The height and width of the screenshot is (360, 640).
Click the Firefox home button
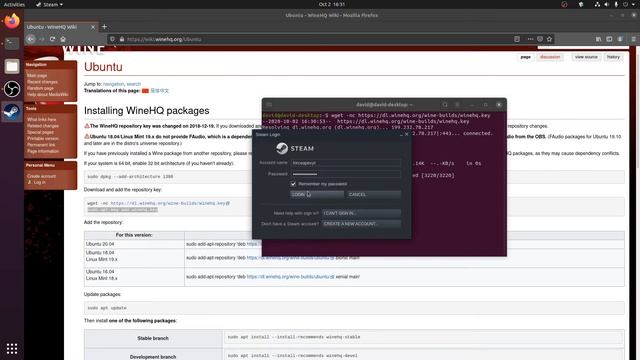(x=63, y=39)
